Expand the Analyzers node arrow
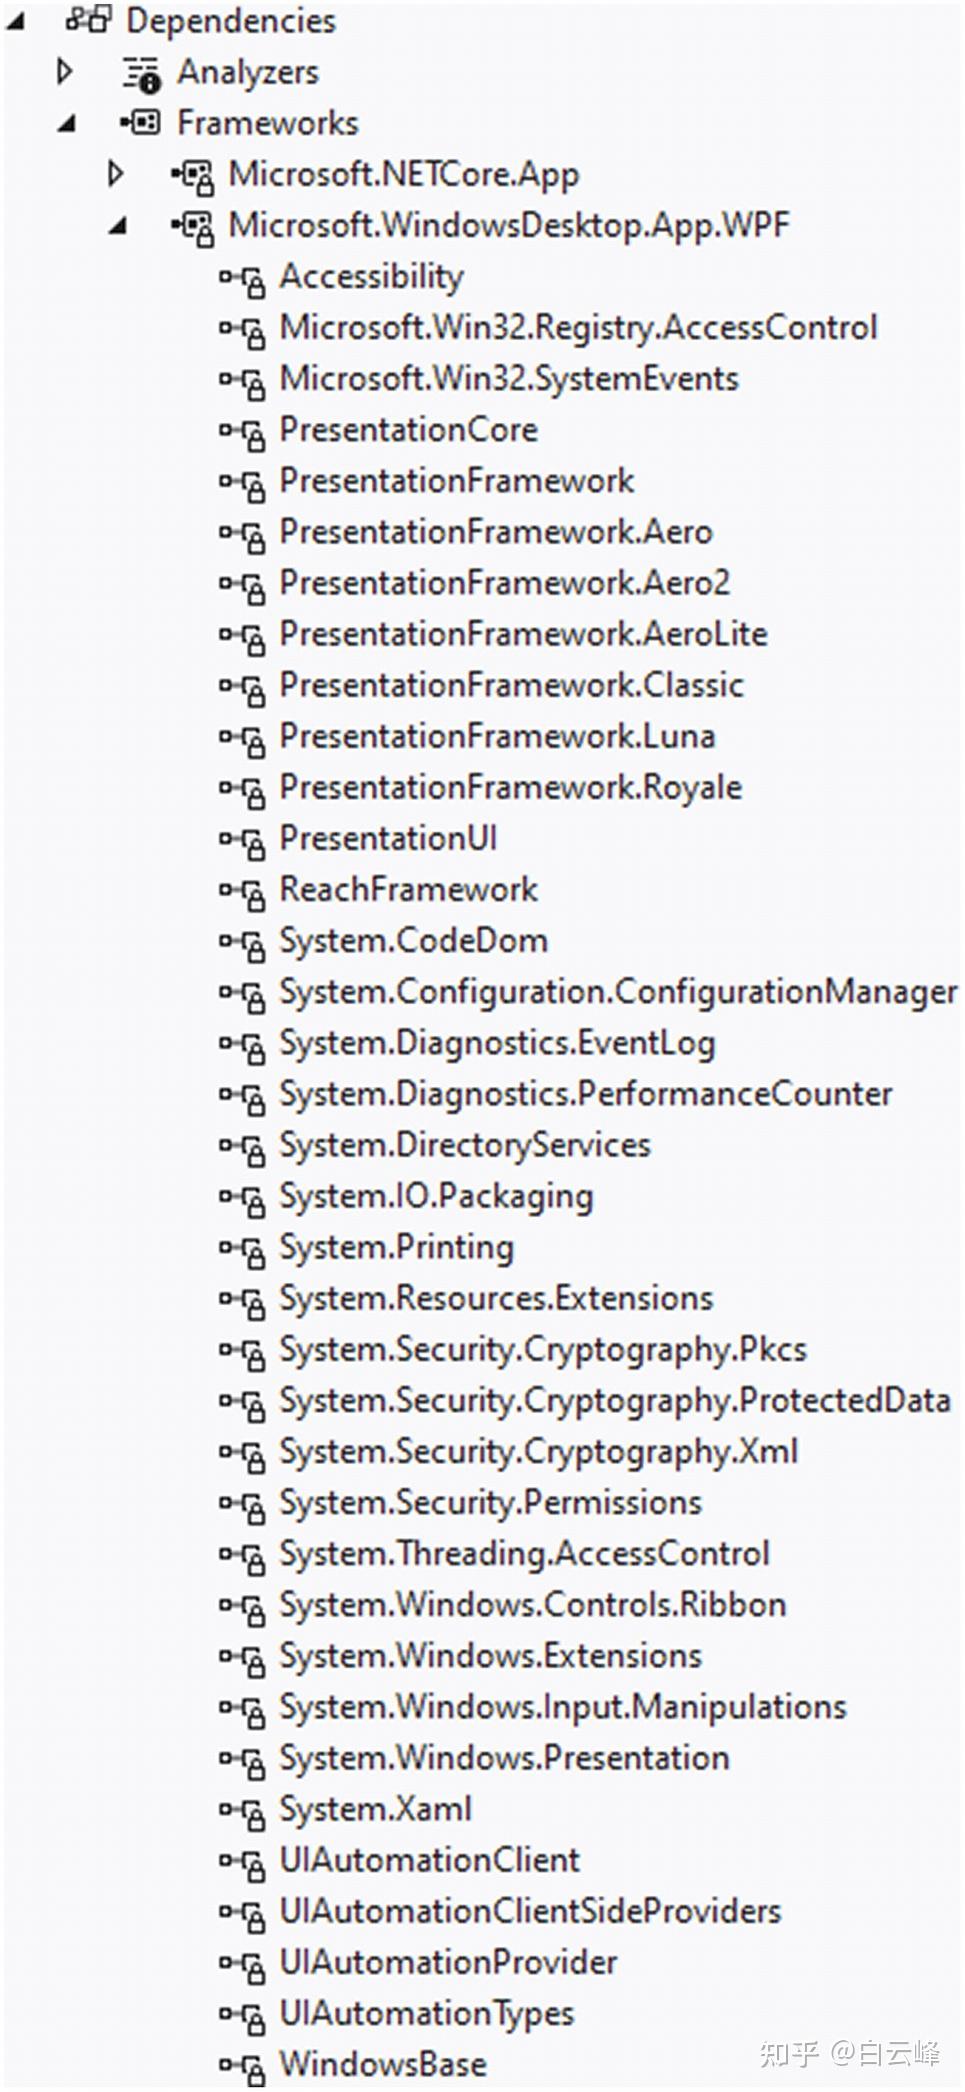This screenshot has height=2092, width=965. point(66,72)
